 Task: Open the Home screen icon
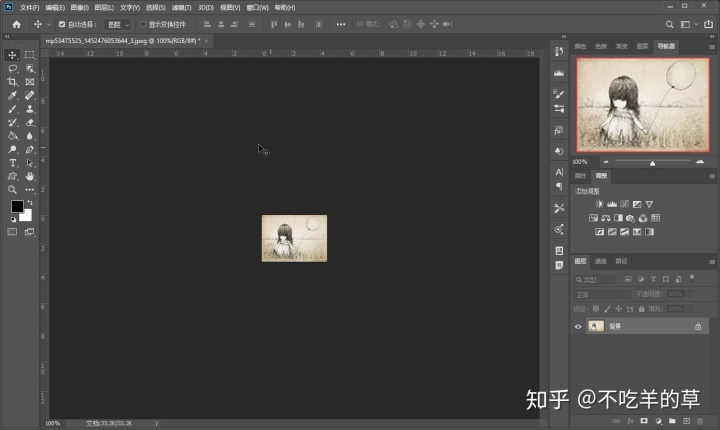[17, 24]
